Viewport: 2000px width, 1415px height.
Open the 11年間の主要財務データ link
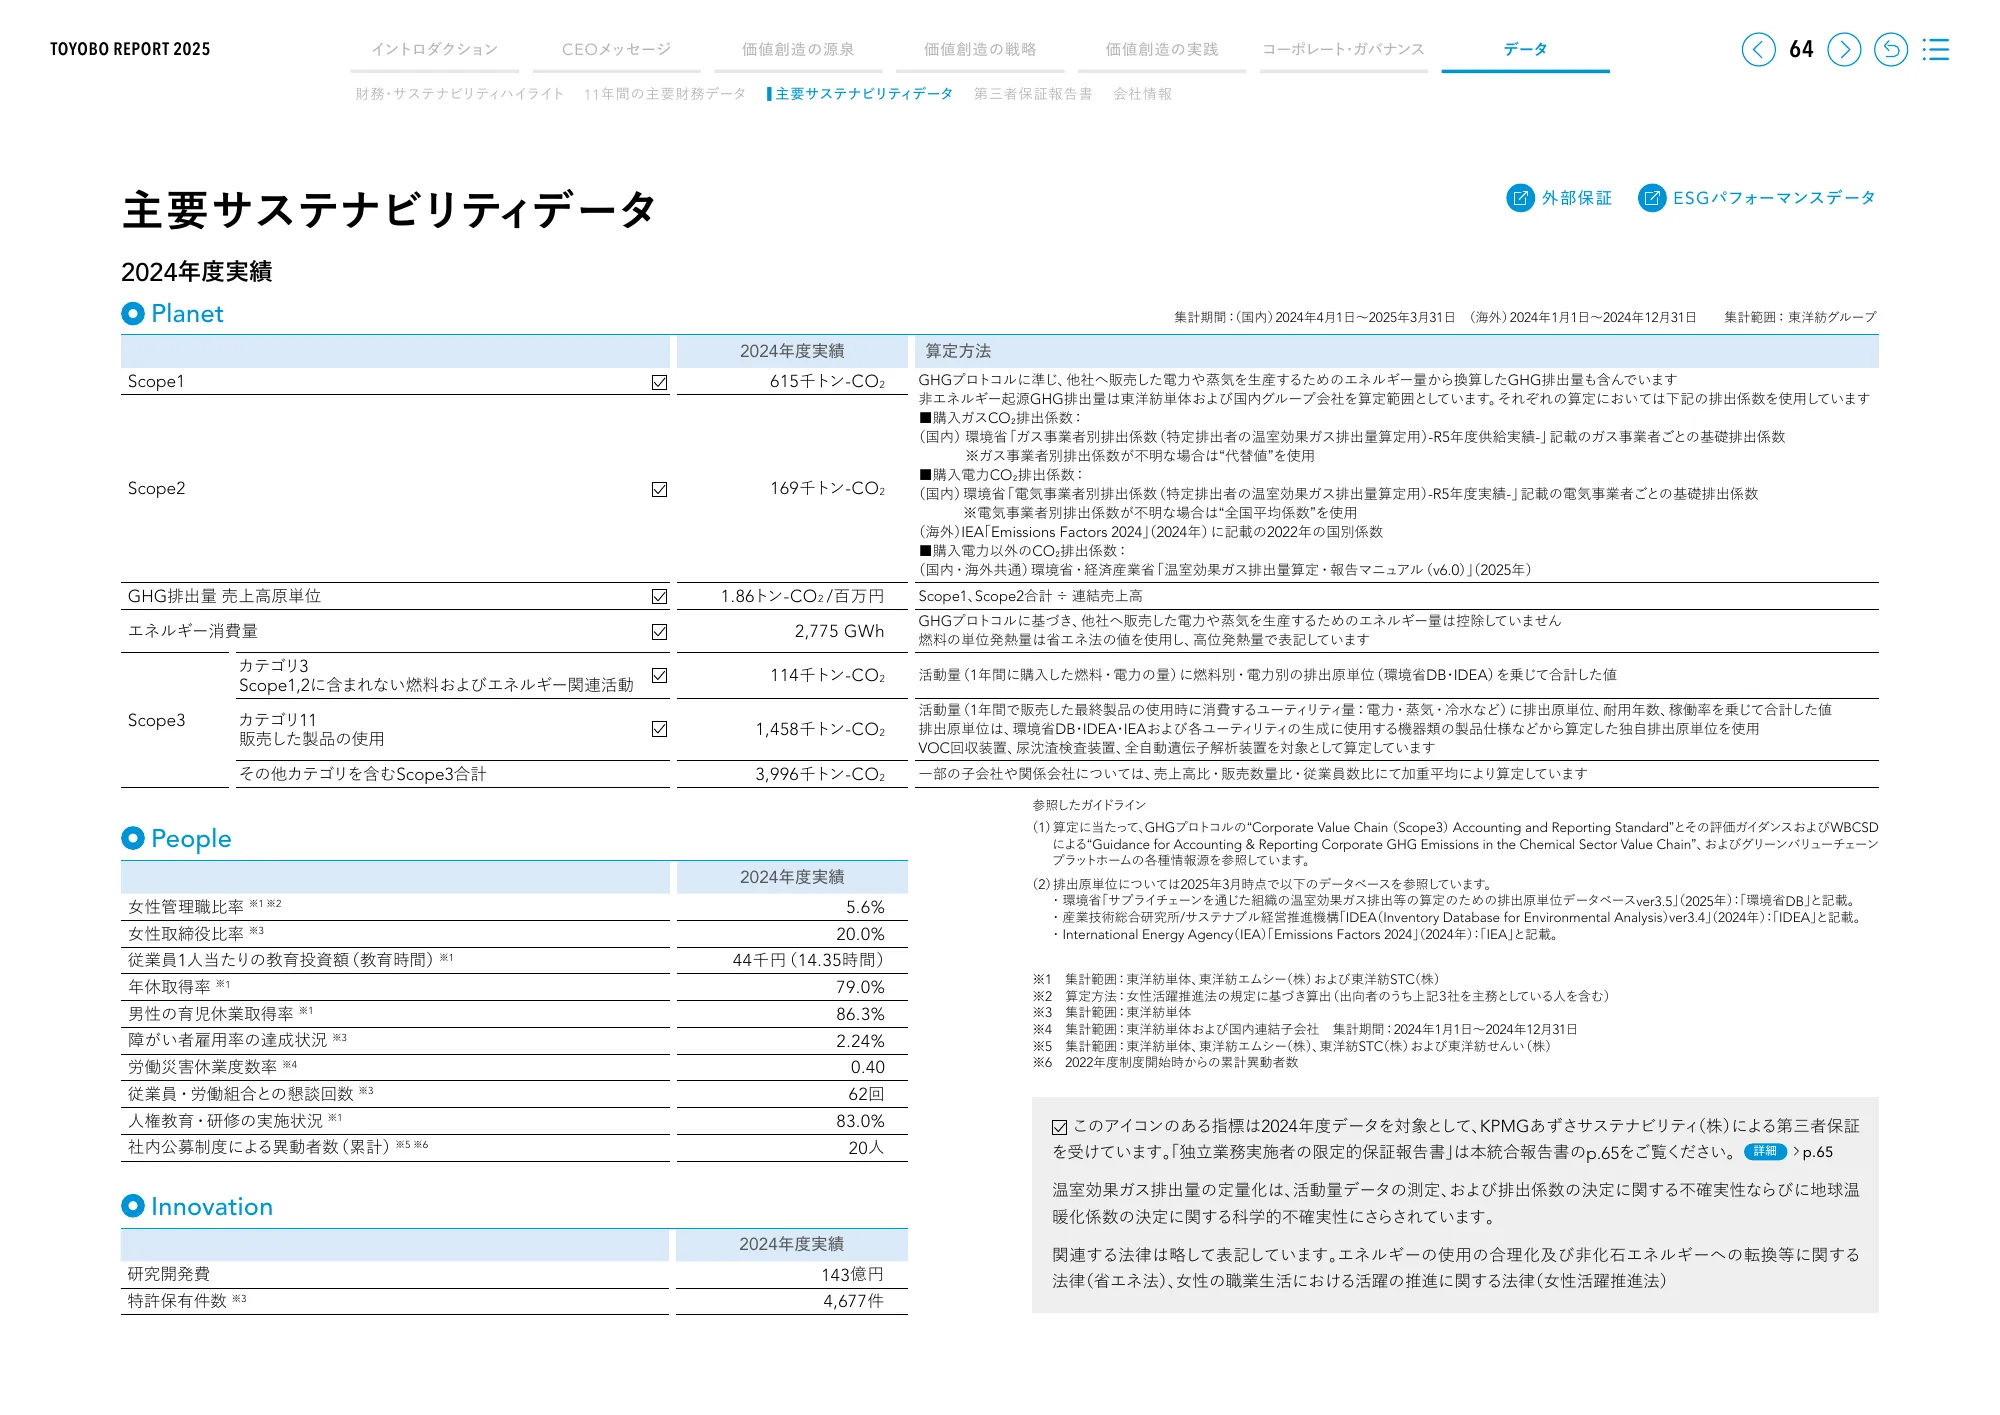[x=662, y=93]
